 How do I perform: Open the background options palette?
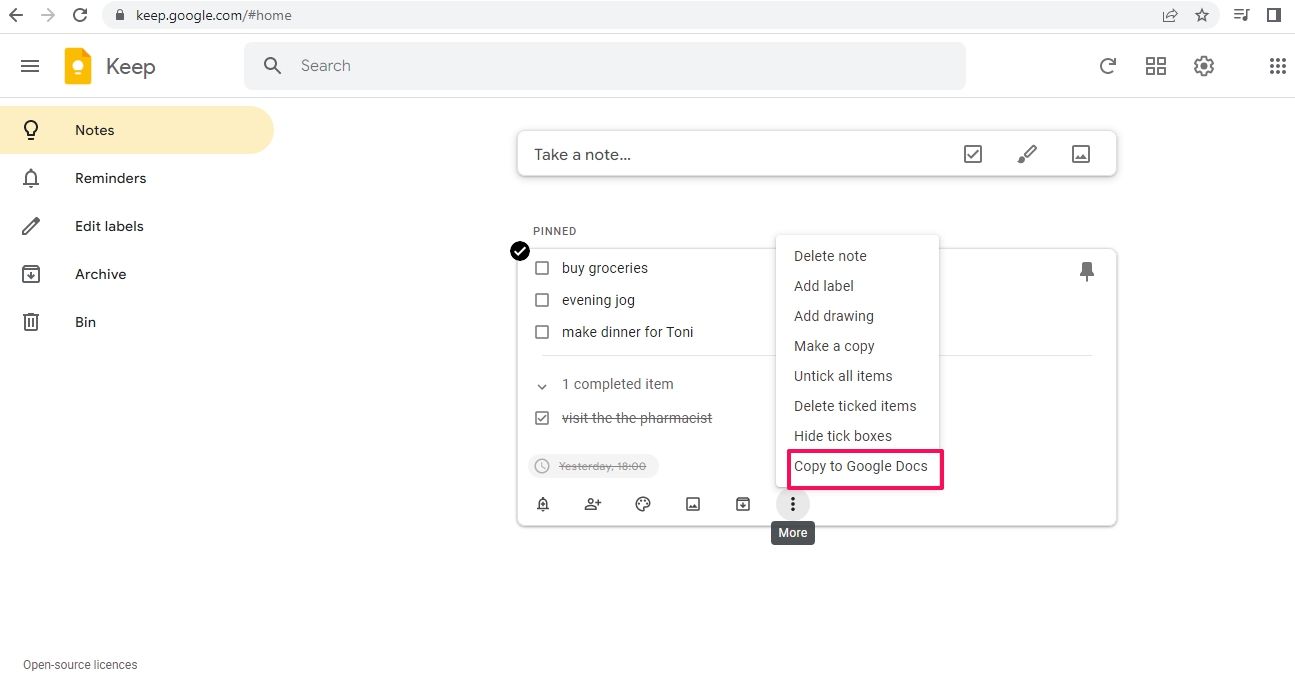(643, 504)
